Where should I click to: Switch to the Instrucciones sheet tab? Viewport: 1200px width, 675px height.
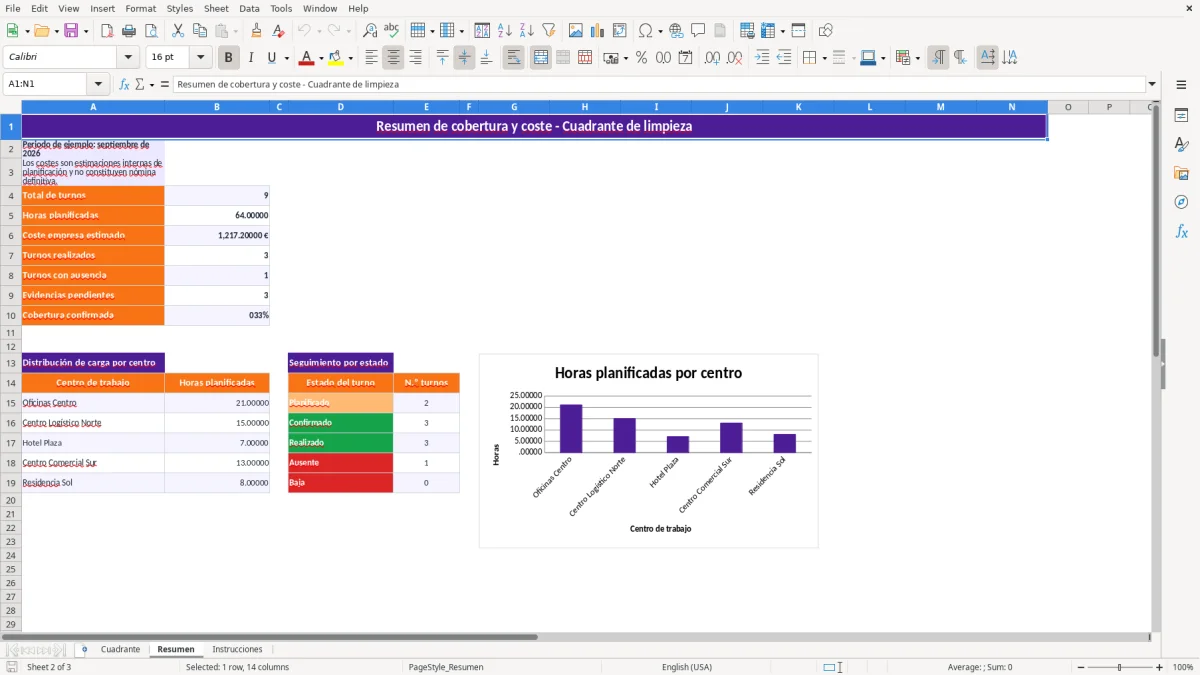(x=237, y=649)
